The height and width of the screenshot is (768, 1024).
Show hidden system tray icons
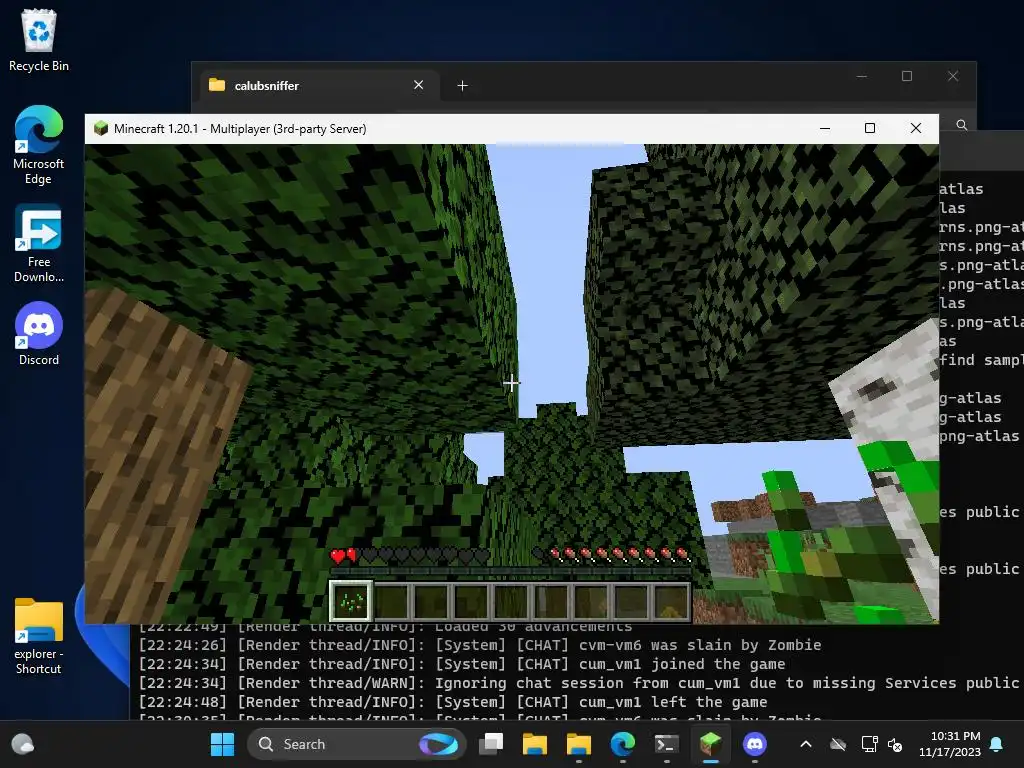coord(806,744)
